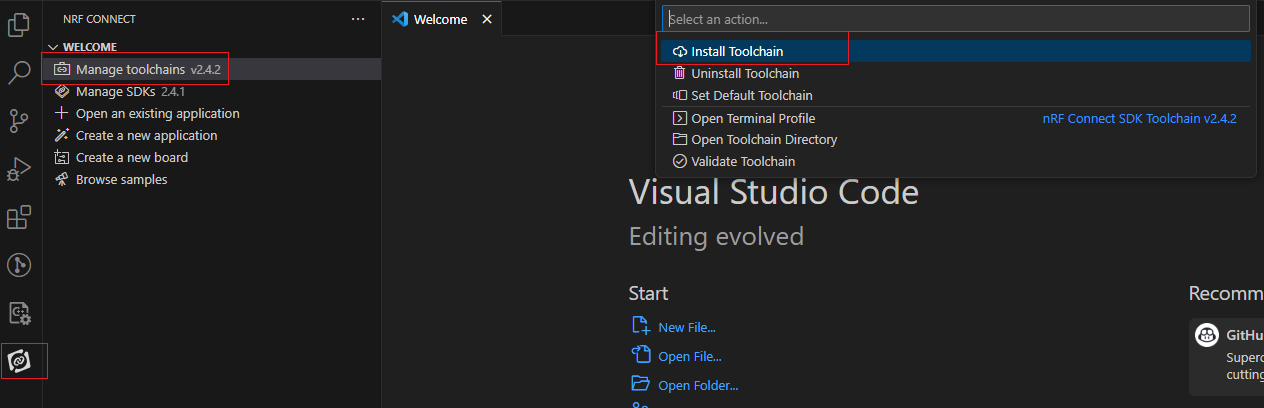
Task: Click the trash icon for Uninstall Toolchain
Action: [680, 73]
